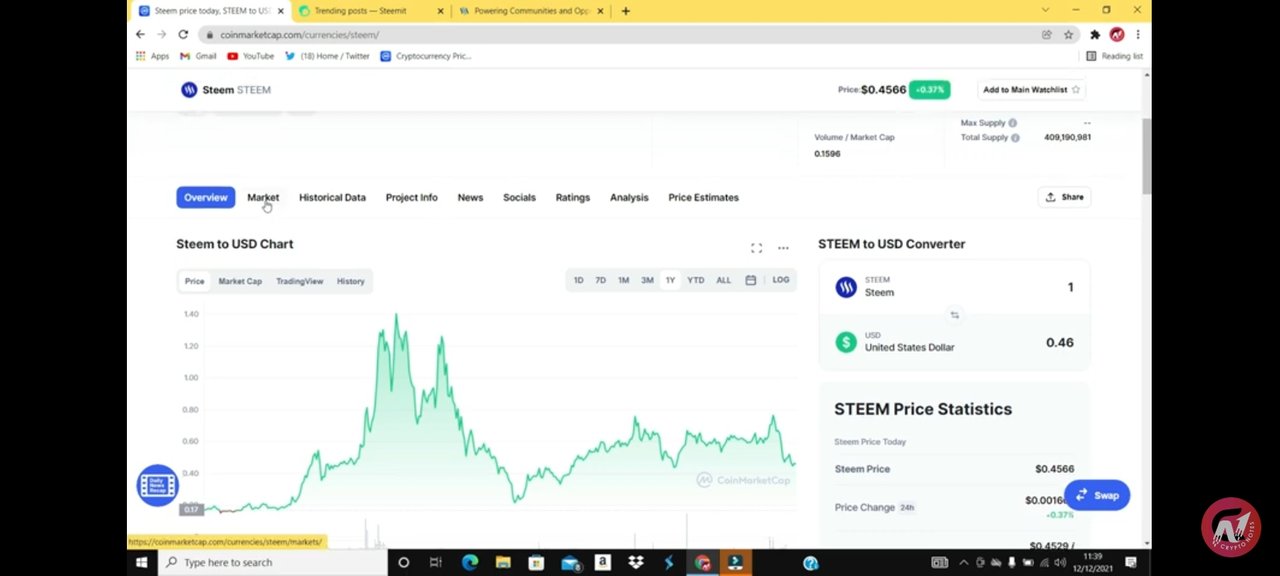The height and width of the screenshot is (576, 1280).
Task: Open the Ratings tab
Action: tap(573, 197)
